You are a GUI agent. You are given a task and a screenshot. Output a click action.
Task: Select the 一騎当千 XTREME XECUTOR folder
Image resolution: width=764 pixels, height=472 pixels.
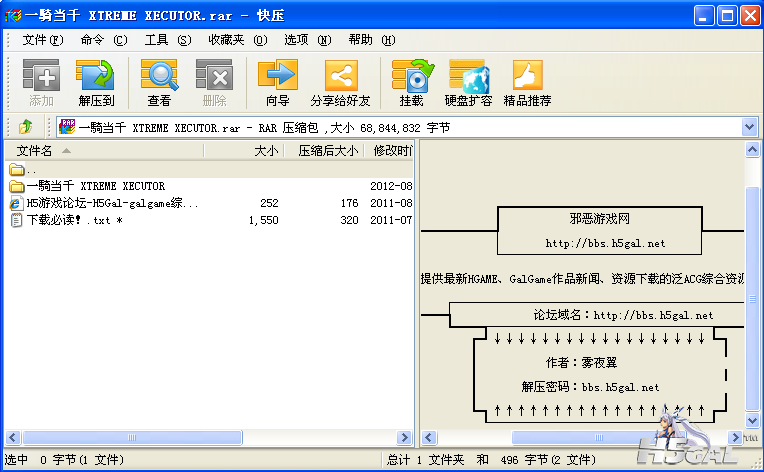click(x=96, y=186)
